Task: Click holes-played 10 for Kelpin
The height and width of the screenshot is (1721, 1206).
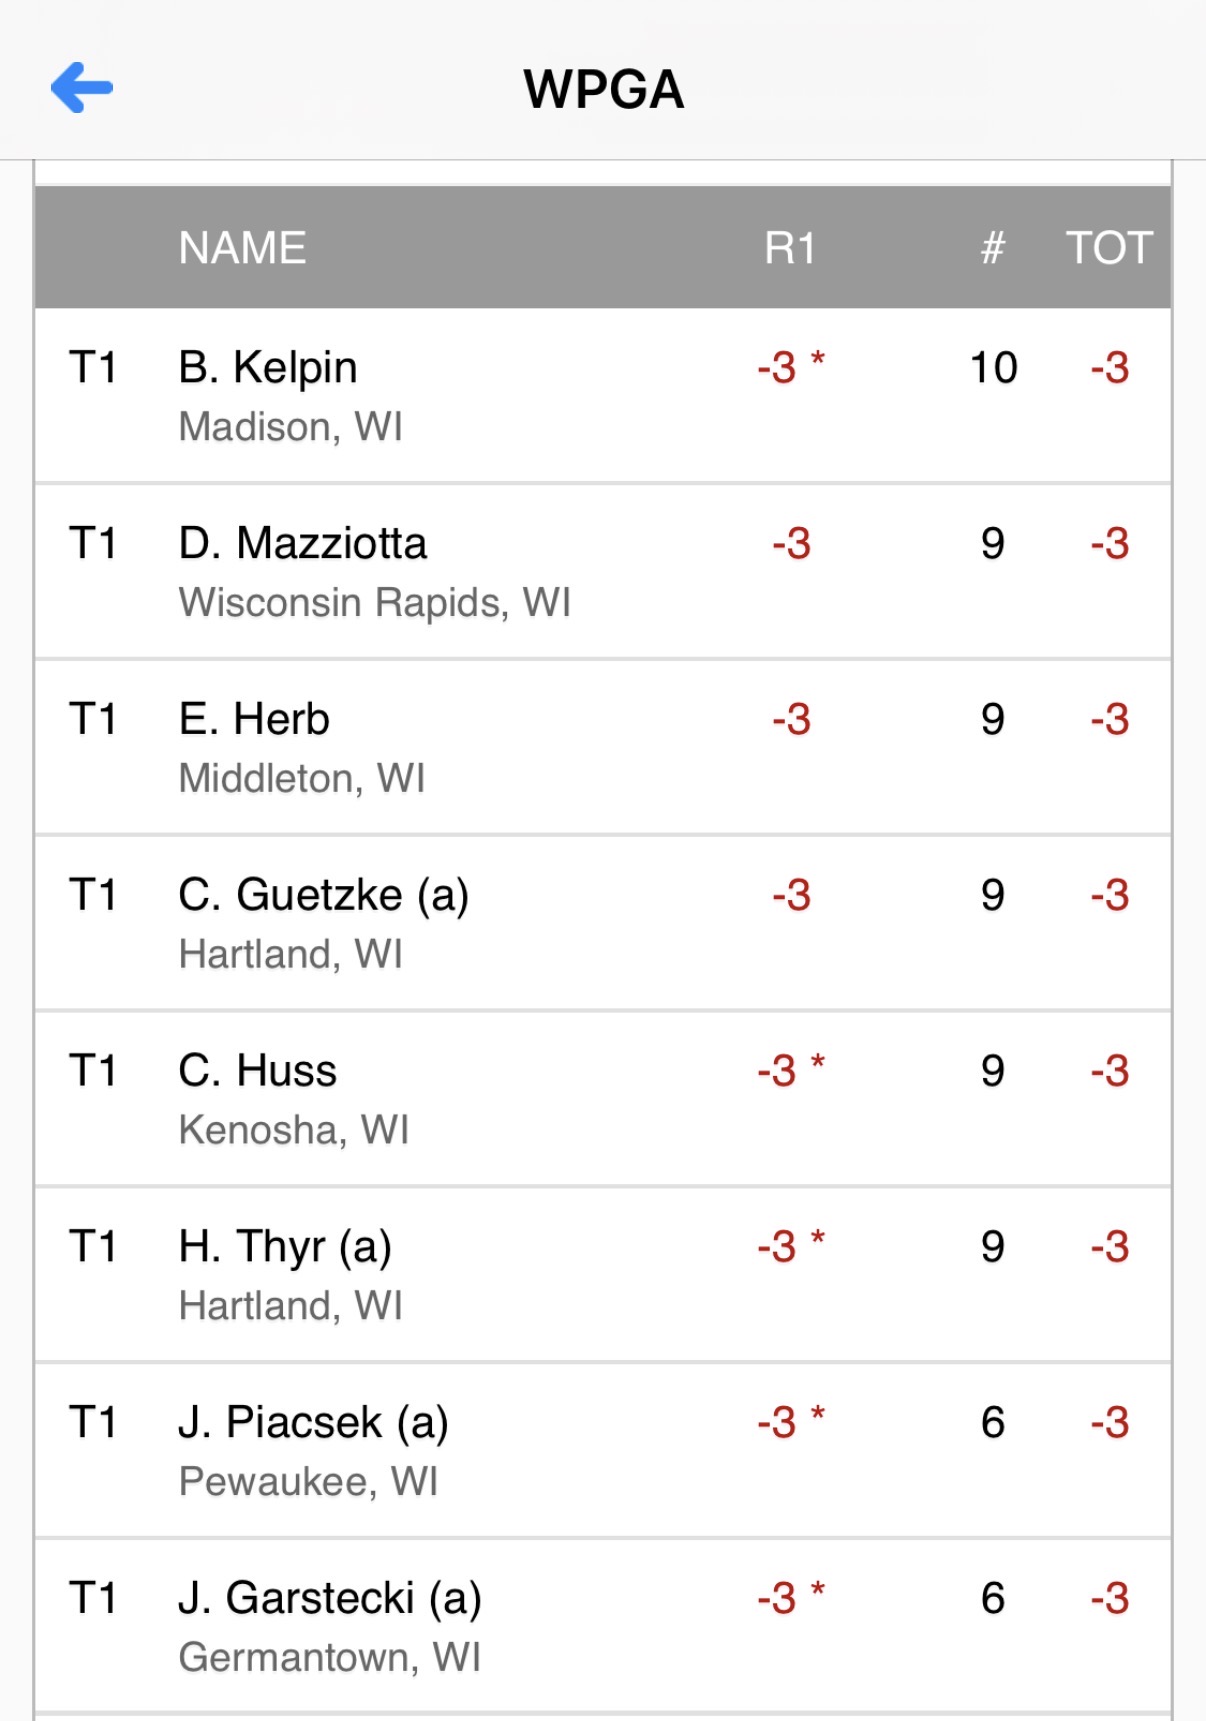Action: click(x=993, y=367)
